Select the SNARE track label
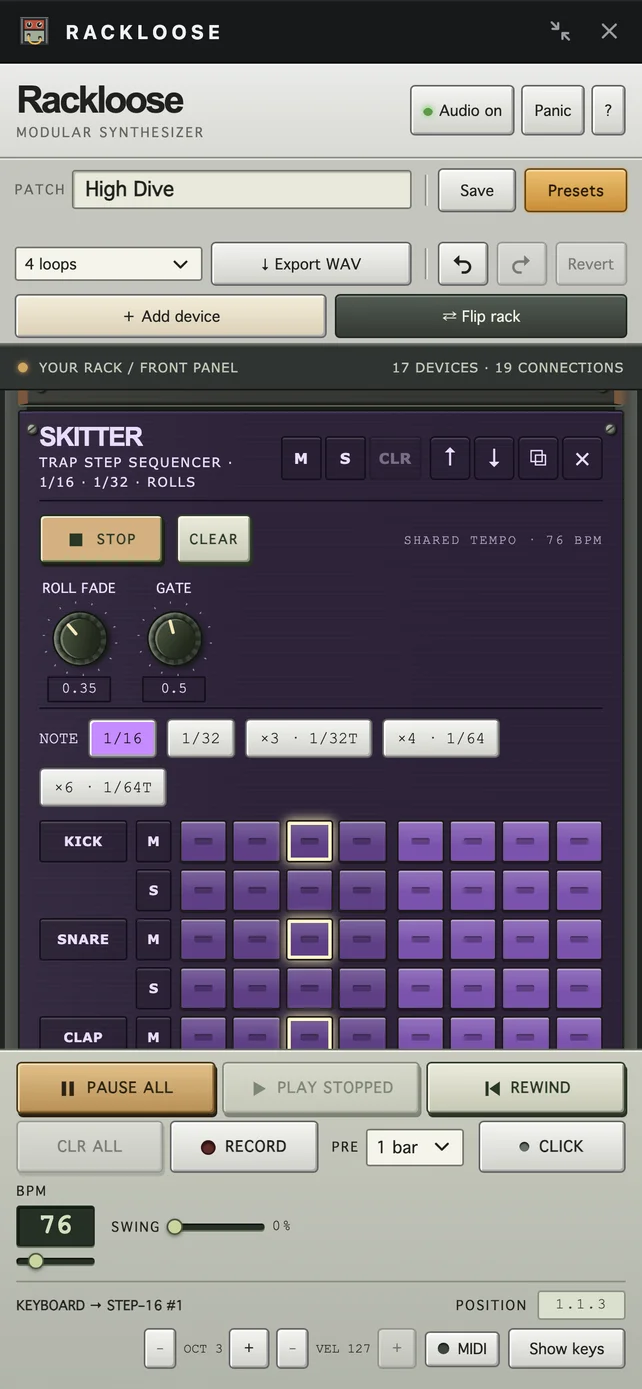Image resolution: width=642 pixels, height=1389 pixels. pyautogui.click(x=83, y=939)
